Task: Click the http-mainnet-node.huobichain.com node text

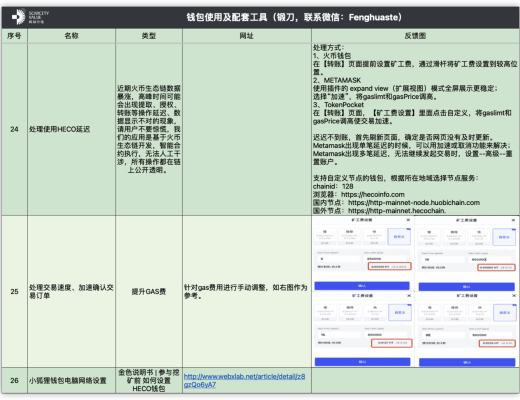Action: (414, 203)
